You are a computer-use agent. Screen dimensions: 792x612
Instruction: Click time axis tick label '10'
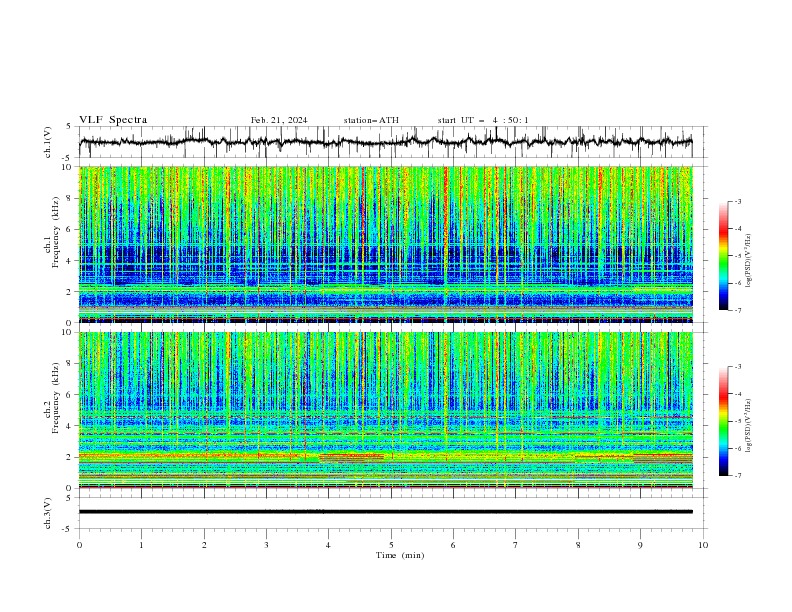[703, 545]
